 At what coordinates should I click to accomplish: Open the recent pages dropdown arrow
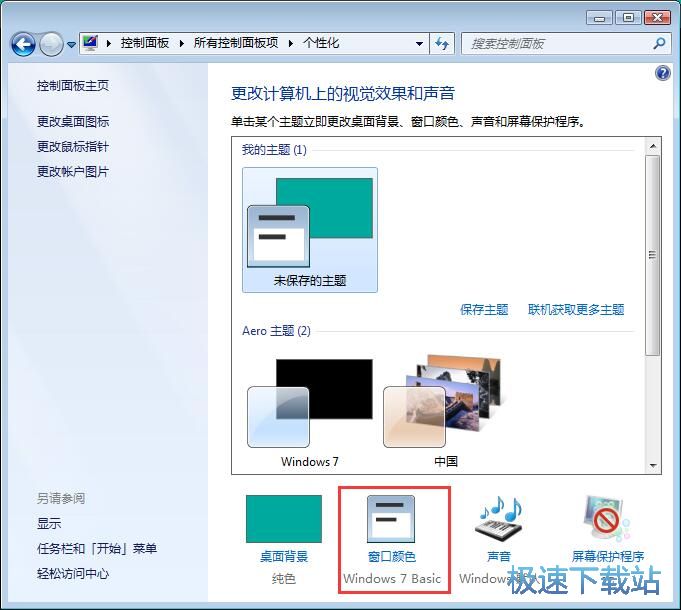(x=72, y=44)
